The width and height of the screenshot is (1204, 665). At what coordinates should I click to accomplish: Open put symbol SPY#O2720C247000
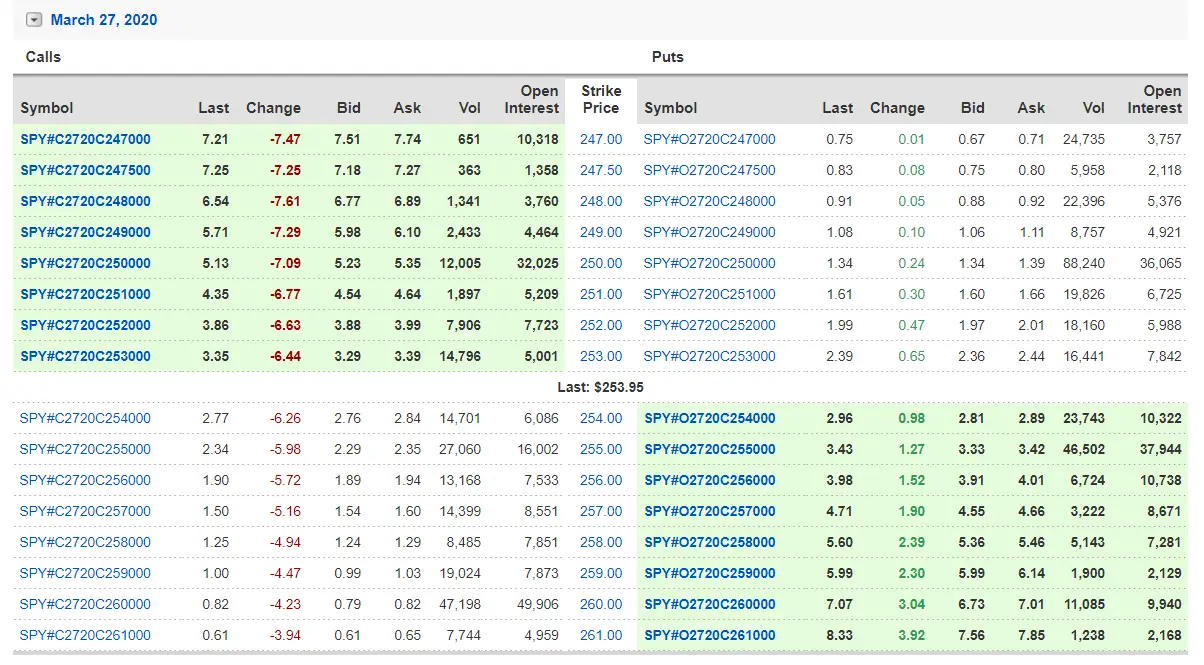point(710,139)
